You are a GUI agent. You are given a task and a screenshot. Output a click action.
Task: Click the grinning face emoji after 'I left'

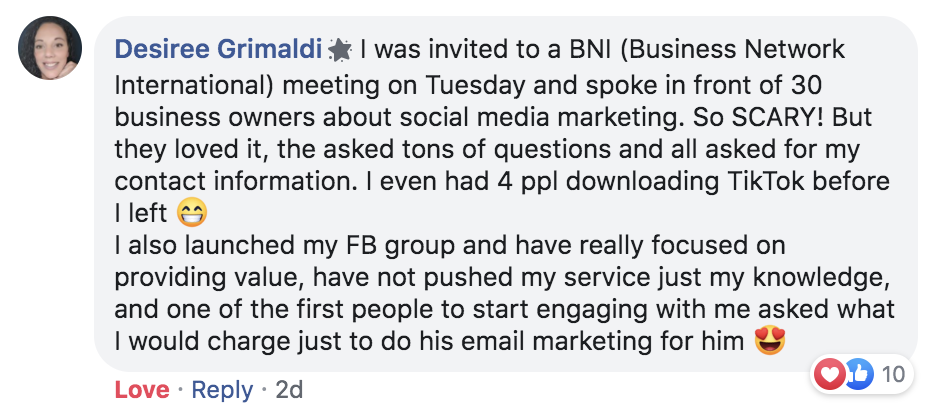pos(190,212)
